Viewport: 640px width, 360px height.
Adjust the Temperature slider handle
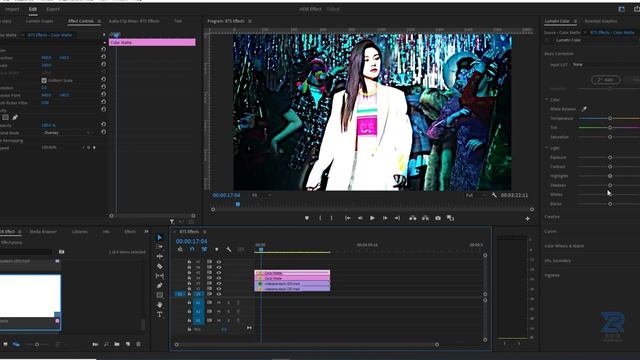point(610,118)
